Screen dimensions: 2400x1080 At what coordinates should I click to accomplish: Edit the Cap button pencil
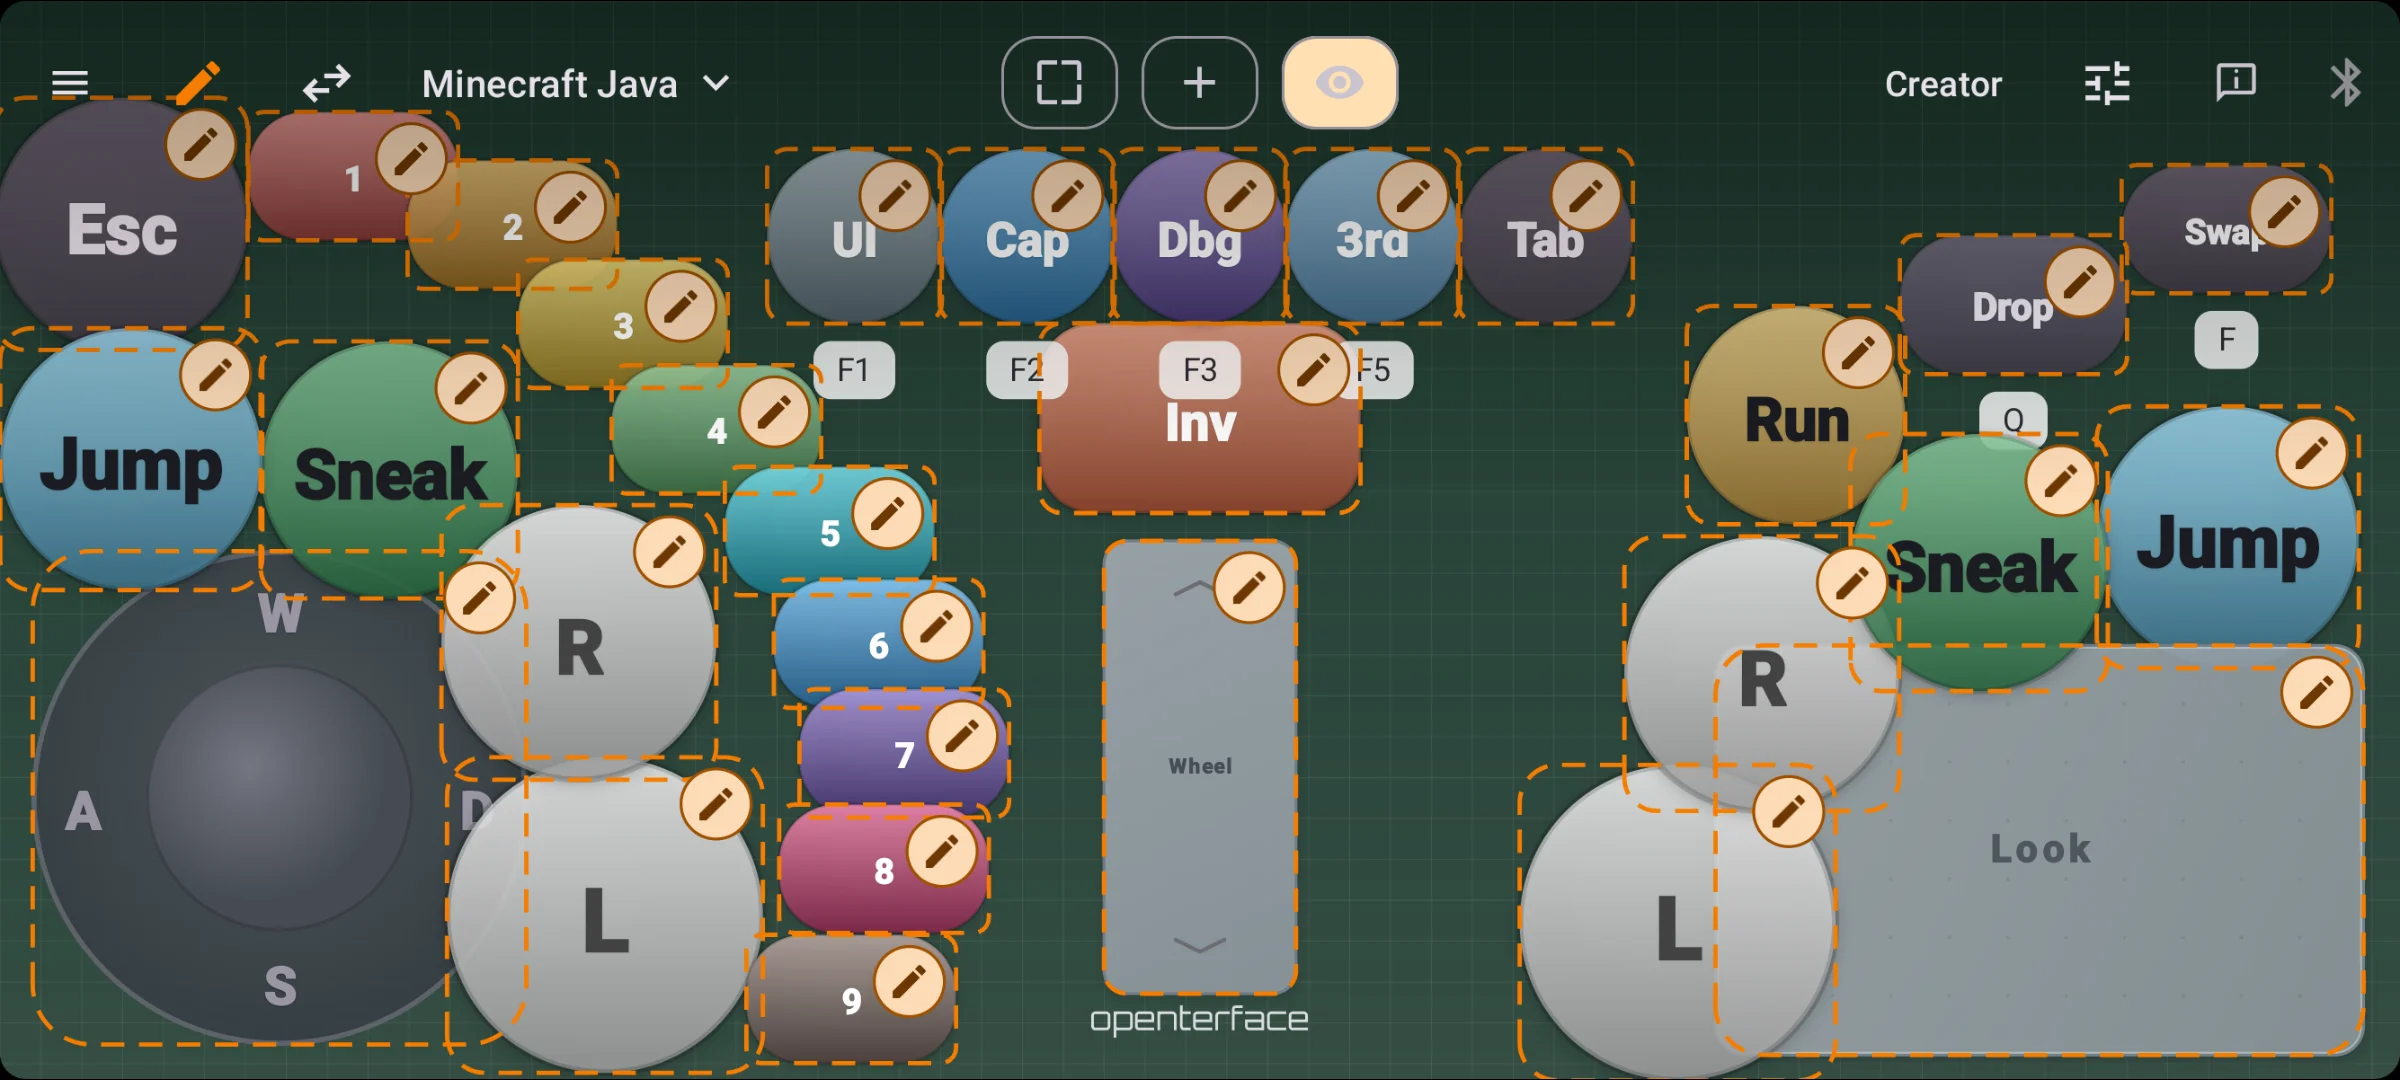click(x=1068, y=195)
